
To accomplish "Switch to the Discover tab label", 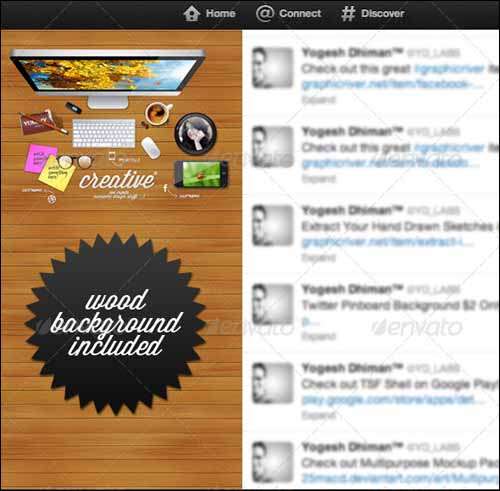I will [383, 14].
